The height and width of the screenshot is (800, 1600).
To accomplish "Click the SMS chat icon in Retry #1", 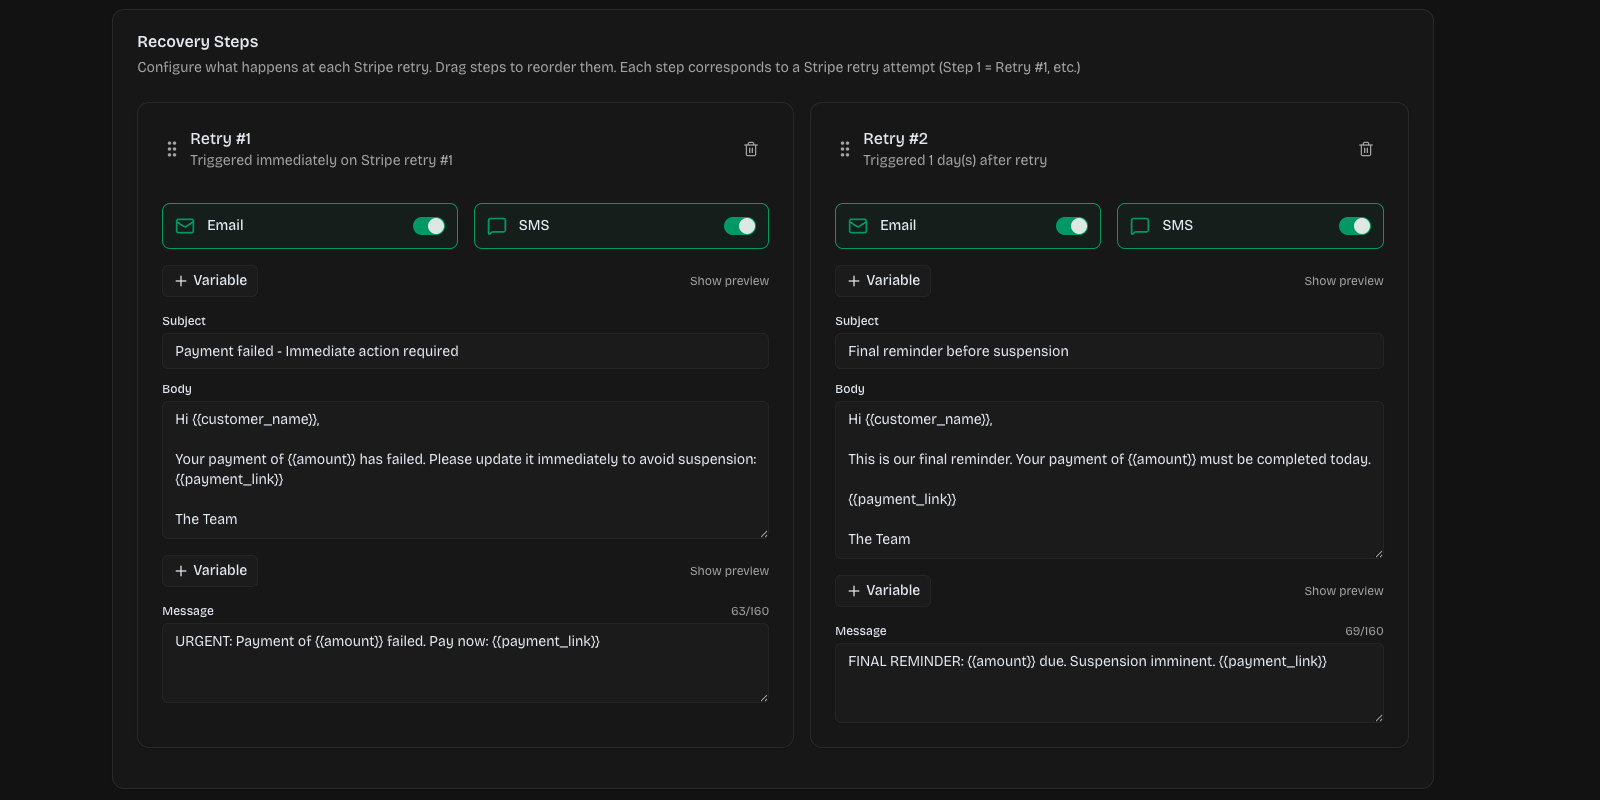I will 497,226.
